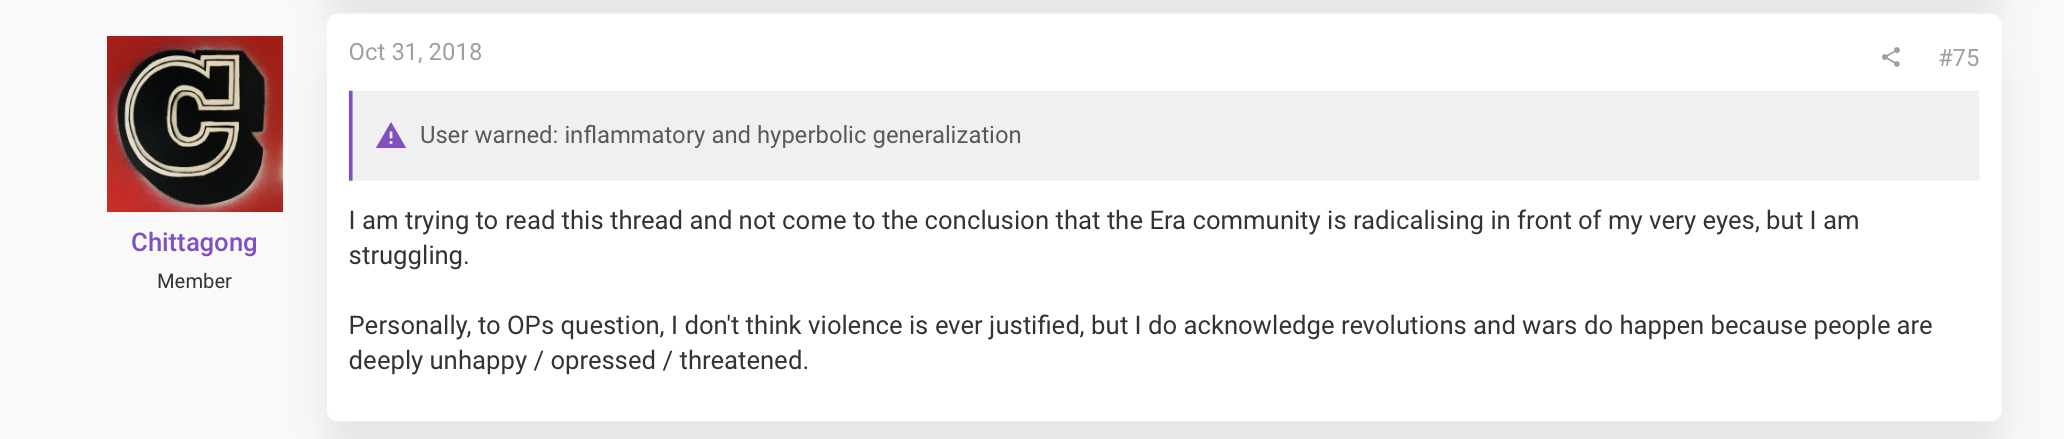Click the phrase 'hyperbolic generalization' in the warning
The width and height of the screenshot is (2064, 439).
tap(889, 135)
